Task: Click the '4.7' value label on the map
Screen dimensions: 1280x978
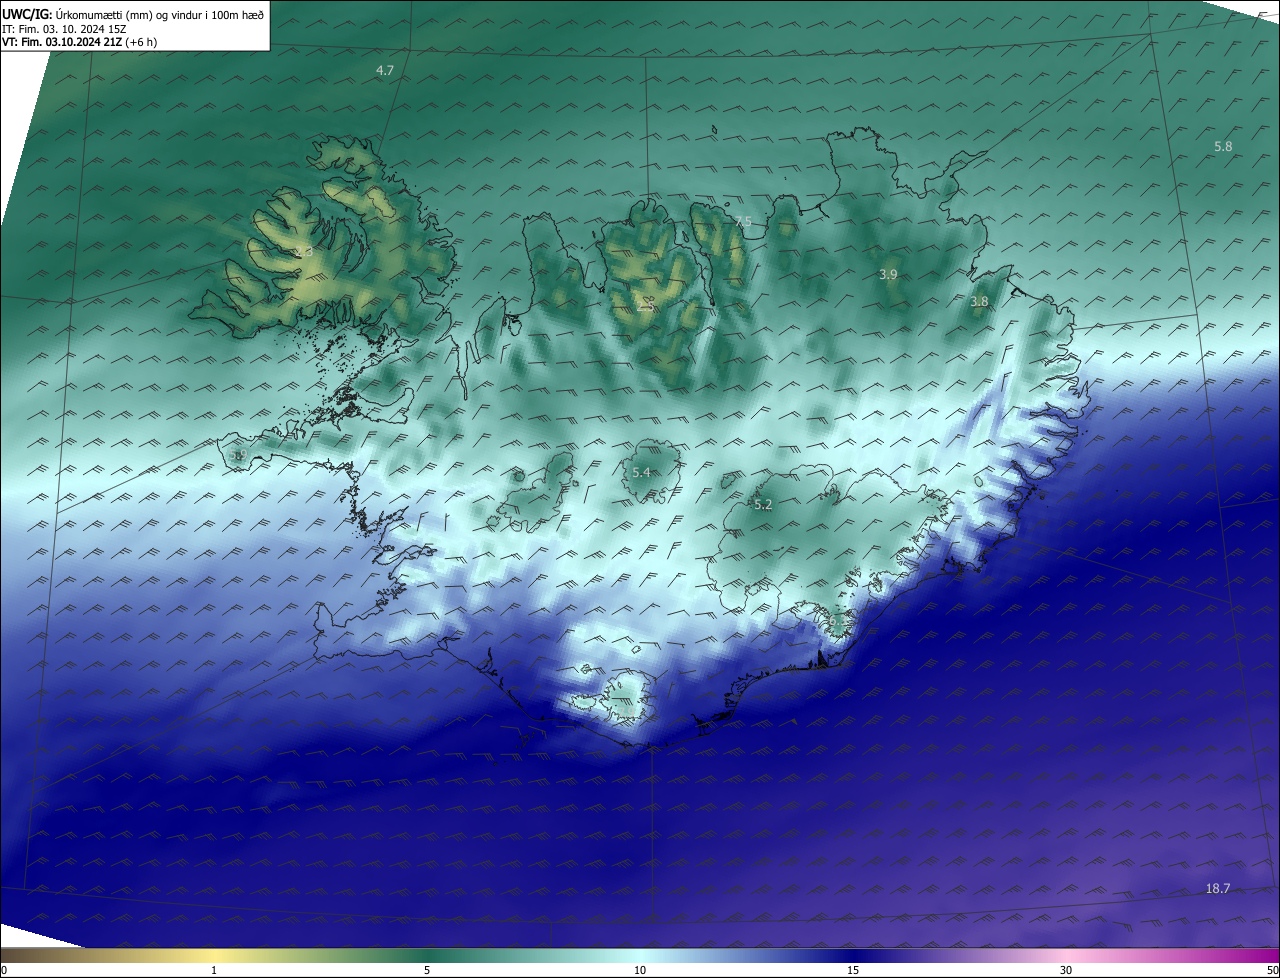Action: (x=385, y=70)
